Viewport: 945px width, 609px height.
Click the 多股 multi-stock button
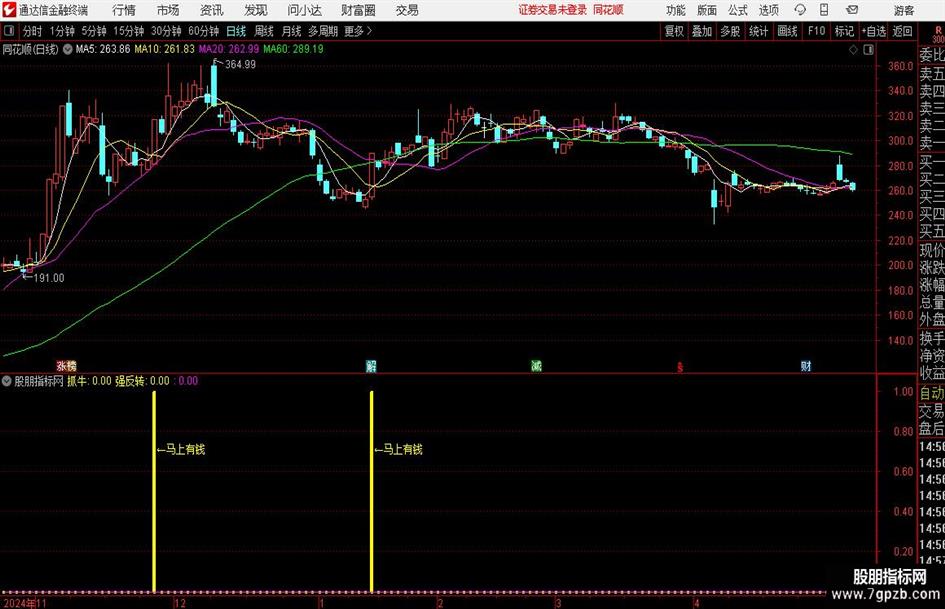pyautogui.click(x=730, y=31)
